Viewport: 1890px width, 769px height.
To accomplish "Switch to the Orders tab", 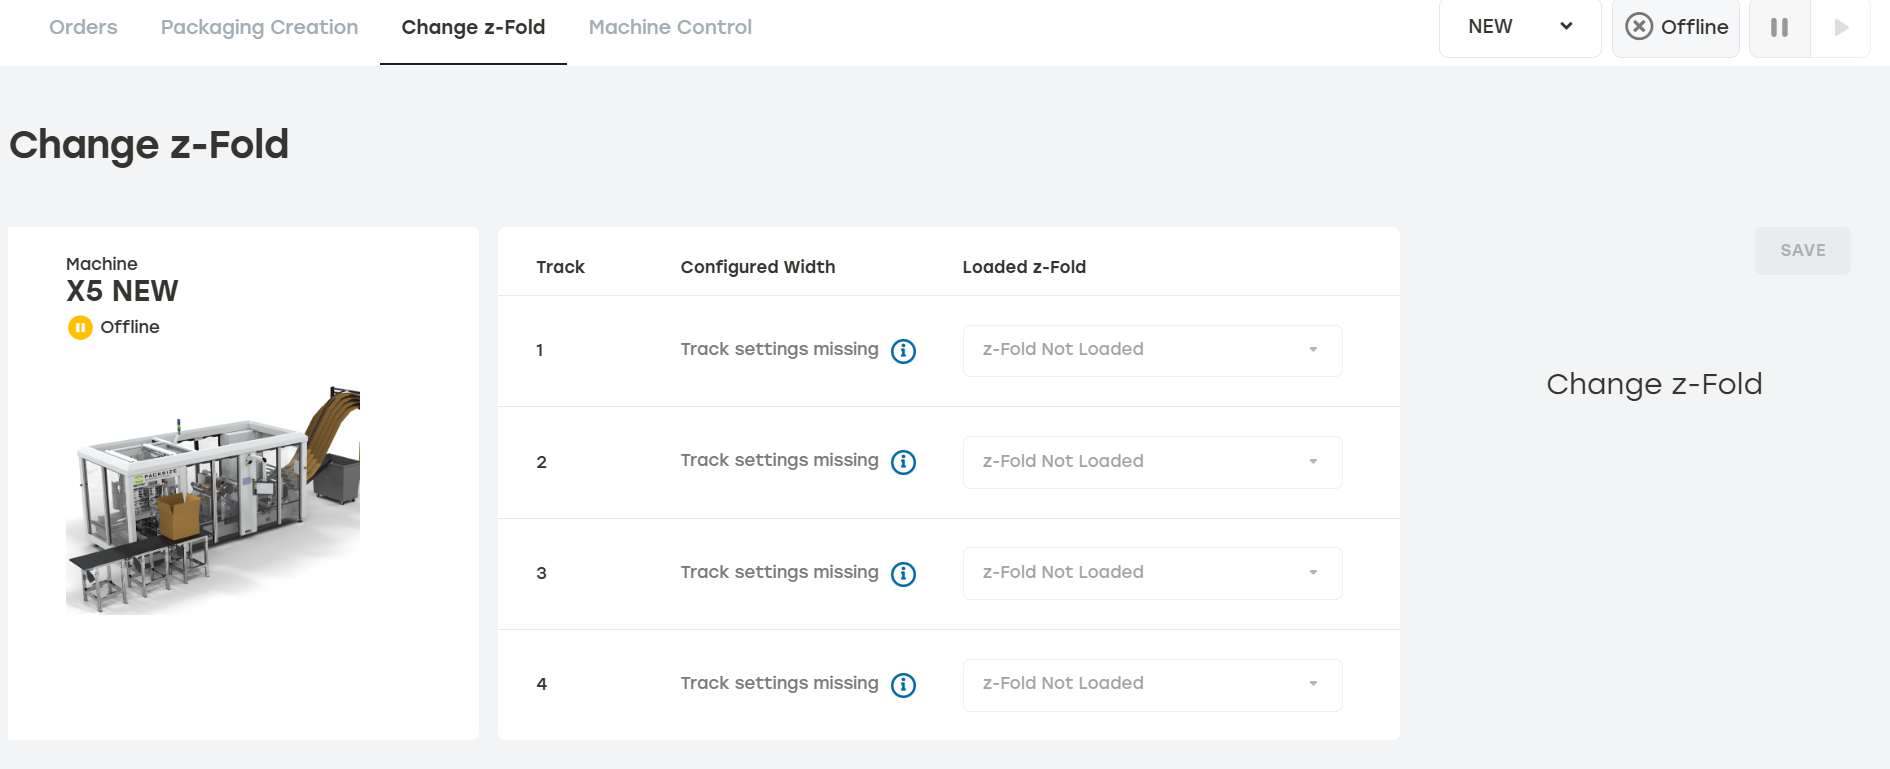I will (83, 28).
